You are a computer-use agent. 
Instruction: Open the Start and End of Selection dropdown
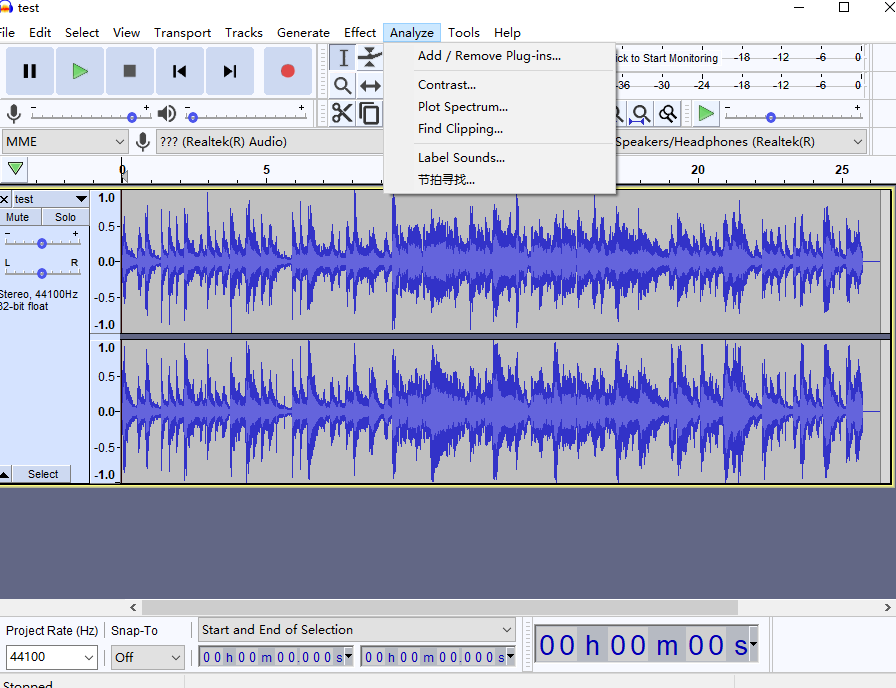(357, 630)
